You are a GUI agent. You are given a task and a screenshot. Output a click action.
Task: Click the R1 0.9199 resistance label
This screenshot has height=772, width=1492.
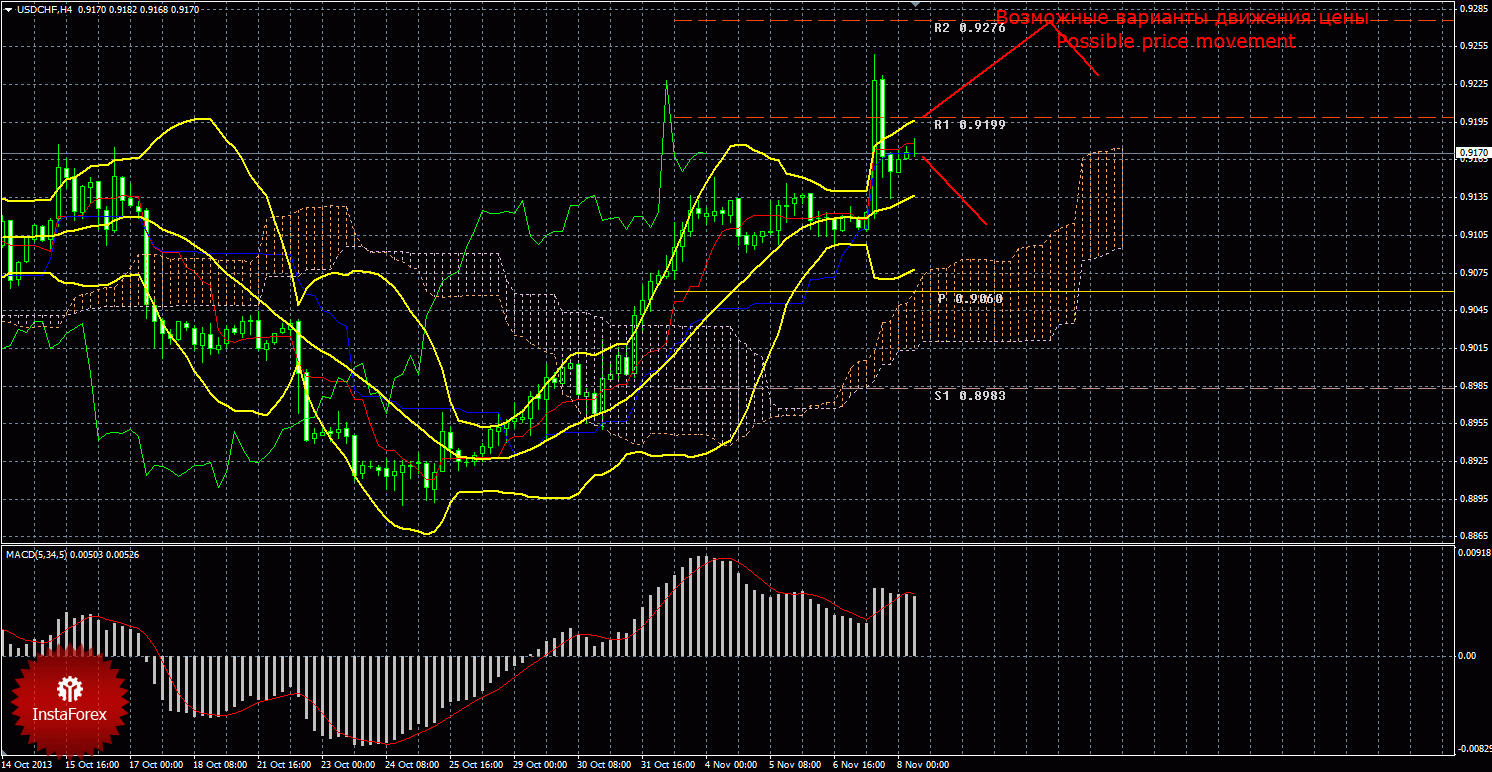969,125
